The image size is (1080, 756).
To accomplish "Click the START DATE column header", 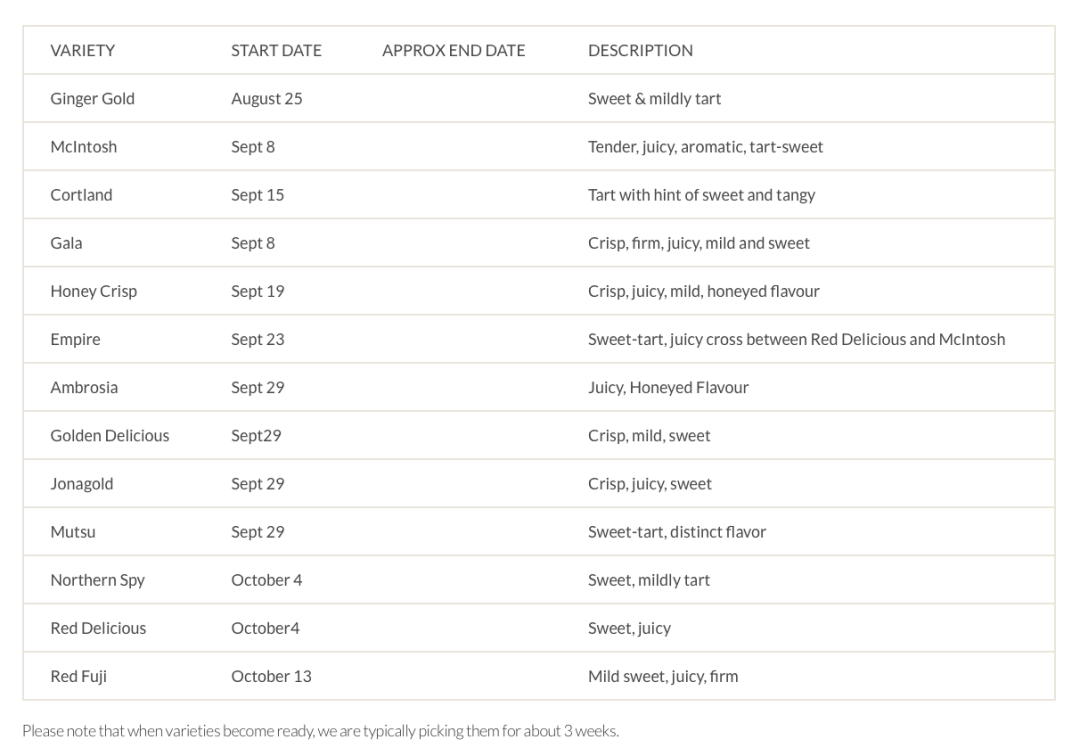I will pyautogui.click(x=276, y=50).
